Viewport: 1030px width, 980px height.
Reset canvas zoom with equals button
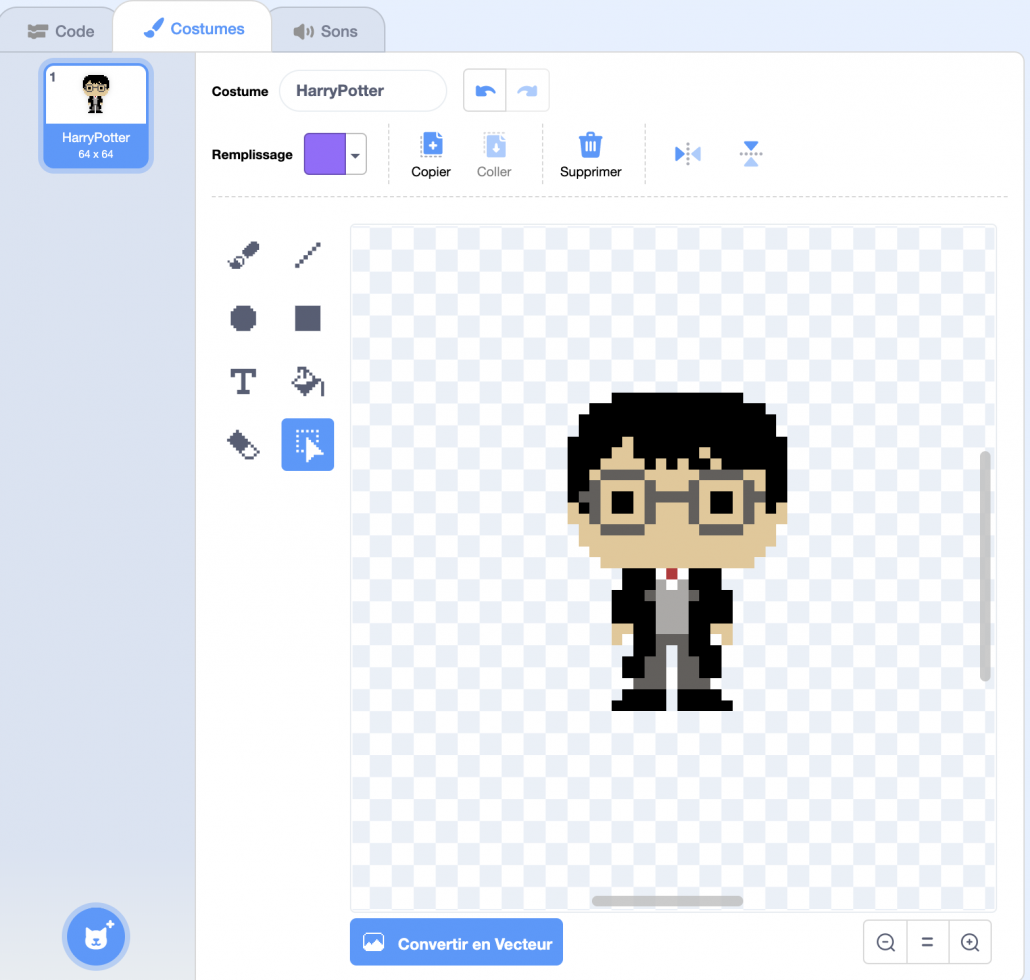click(928, 942)
